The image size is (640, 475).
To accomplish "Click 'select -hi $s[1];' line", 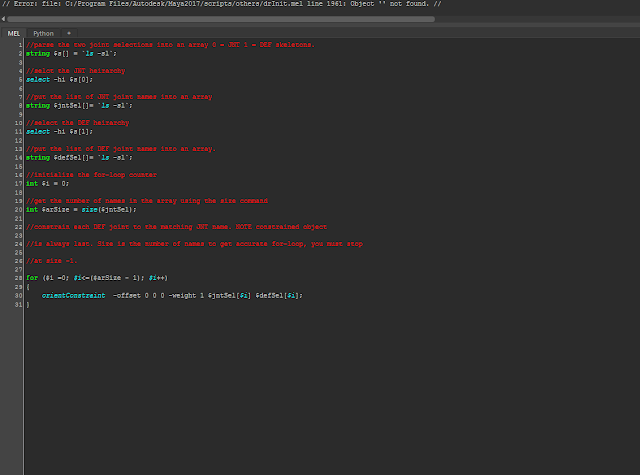I will pos(59,132).
